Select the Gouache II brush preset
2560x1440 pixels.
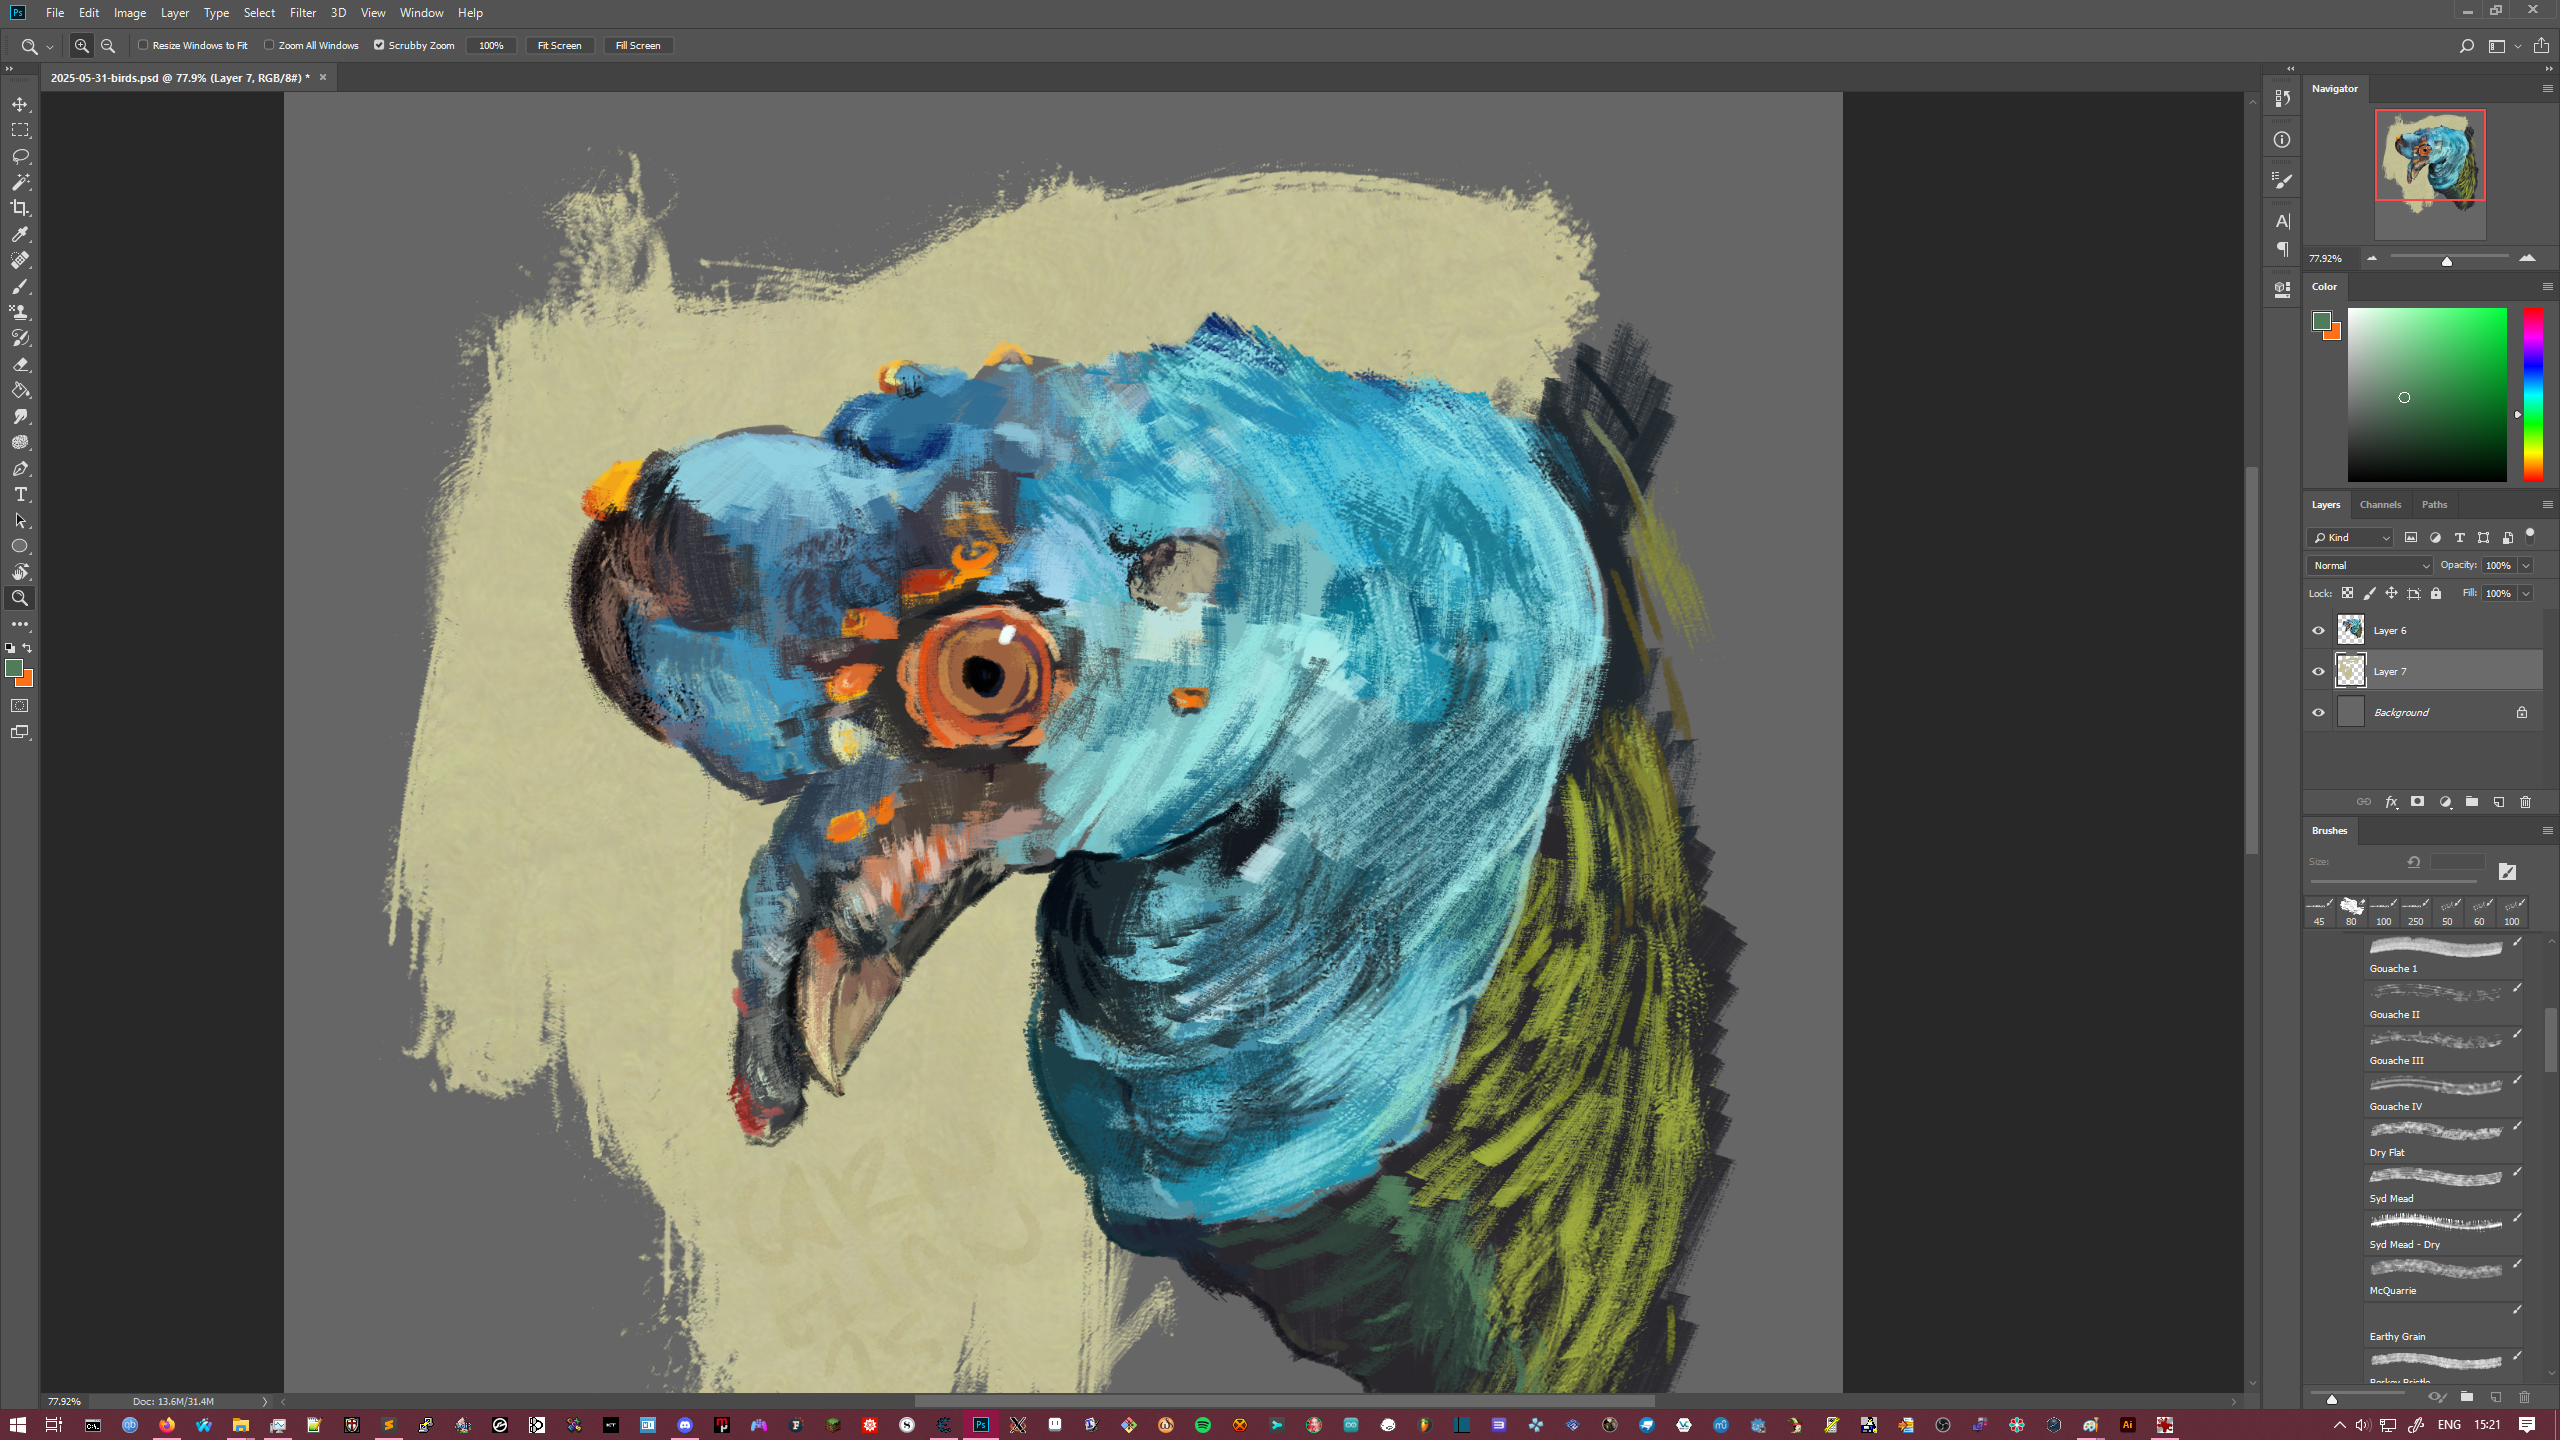2443,1001
